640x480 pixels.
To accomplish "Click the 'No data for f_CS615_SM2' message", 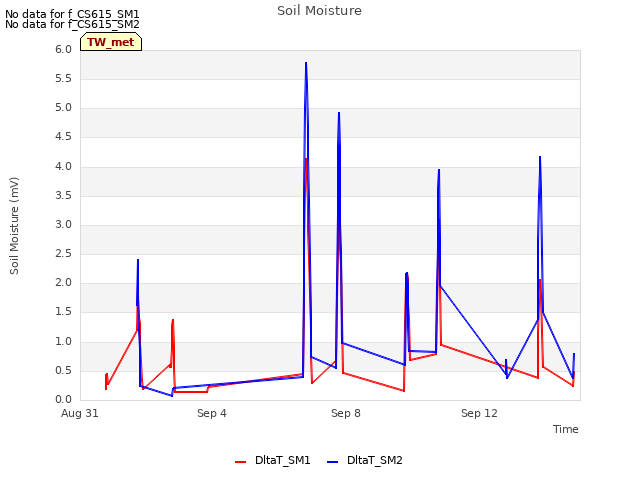I will click(x=72, y=24).
